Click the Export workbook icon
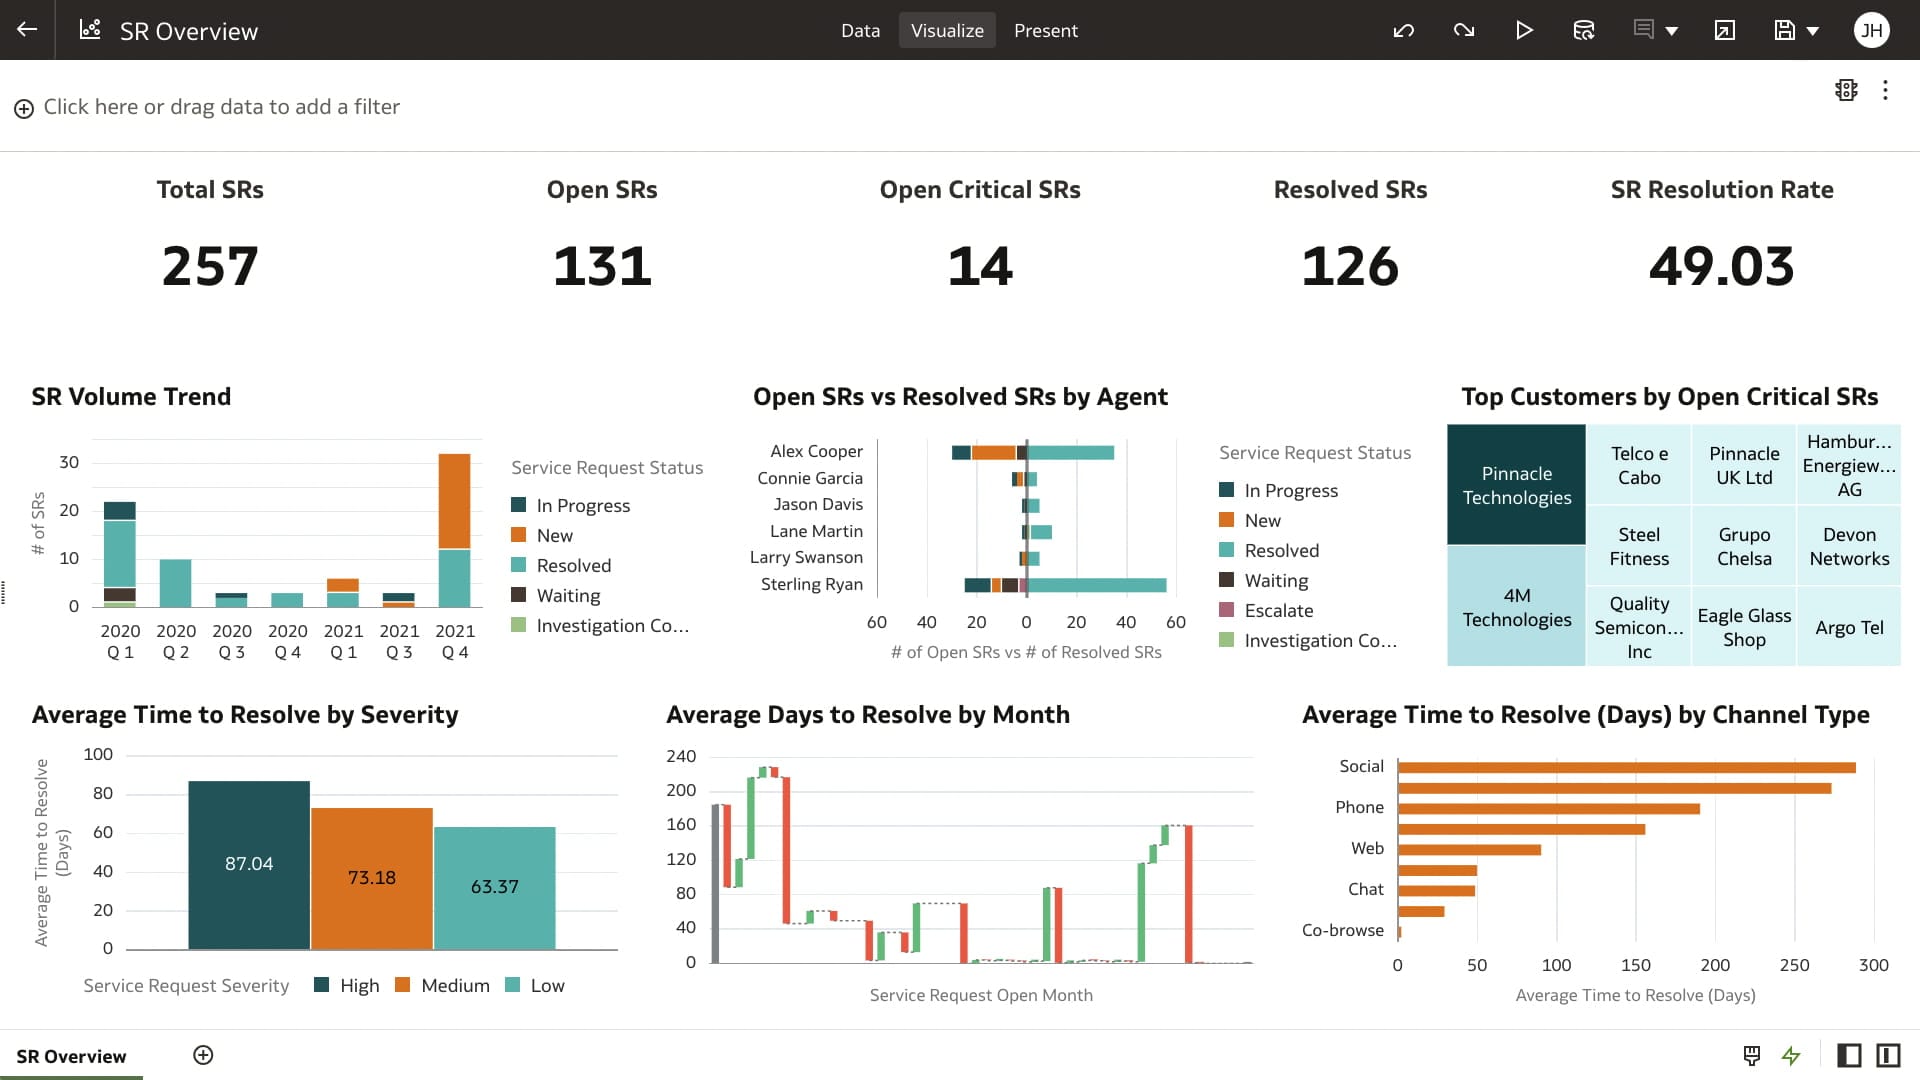This screenshot has height=1080, width=1920. pos(1724,30)
